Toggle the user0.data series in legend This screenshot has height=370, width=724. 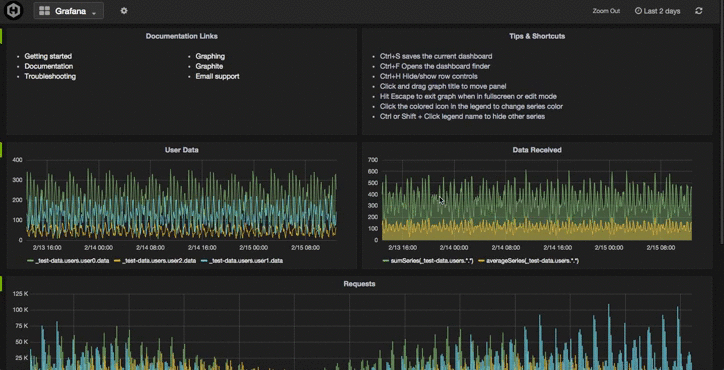point(68,261)
